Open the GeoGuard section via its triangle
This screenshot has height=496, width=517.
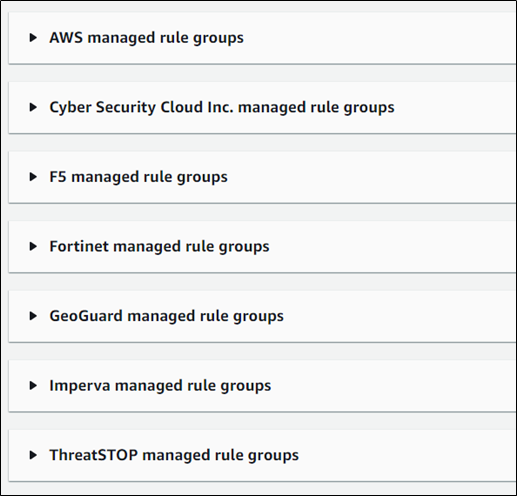(33, 316)
